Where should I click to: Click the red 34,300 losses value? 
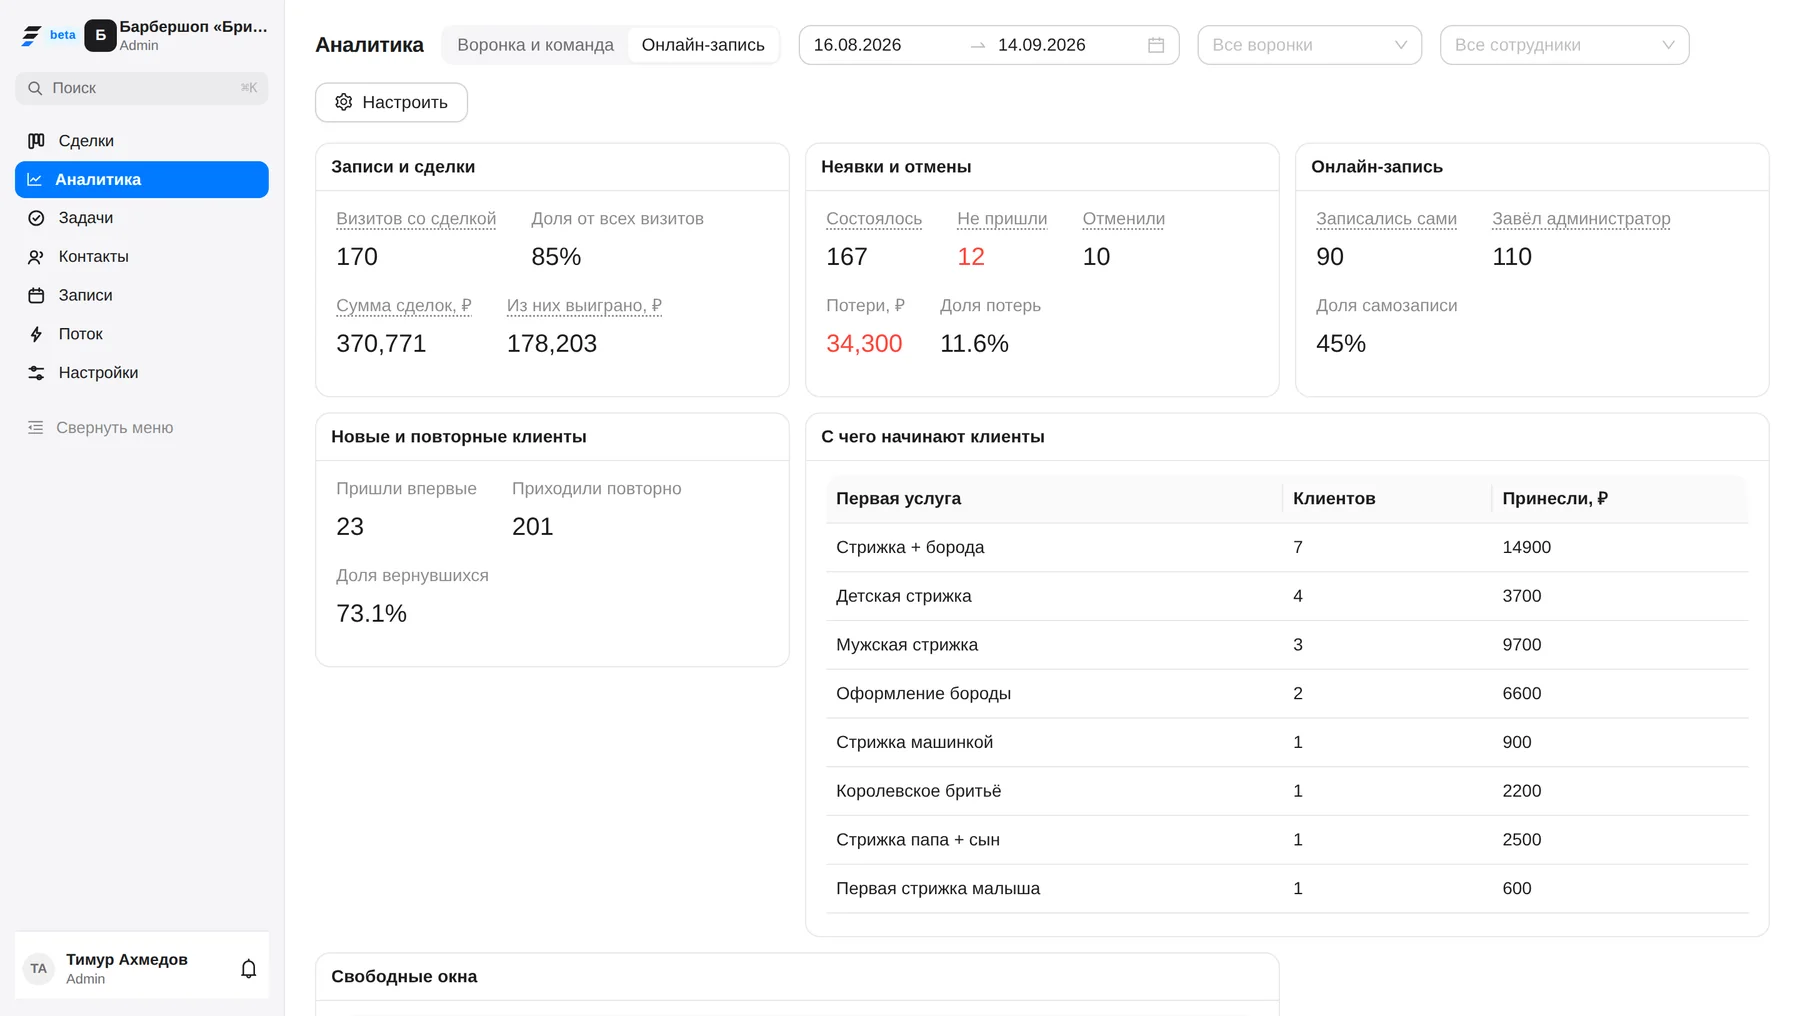(x=864, y=343)
